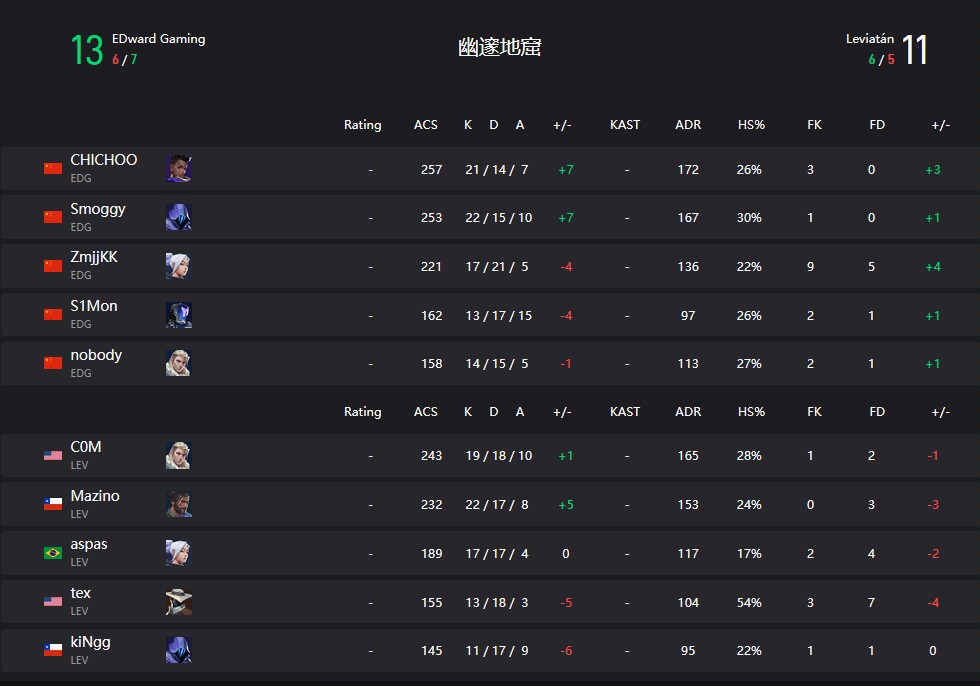Click tex's Cypher agent icon

tap(179, 602)
